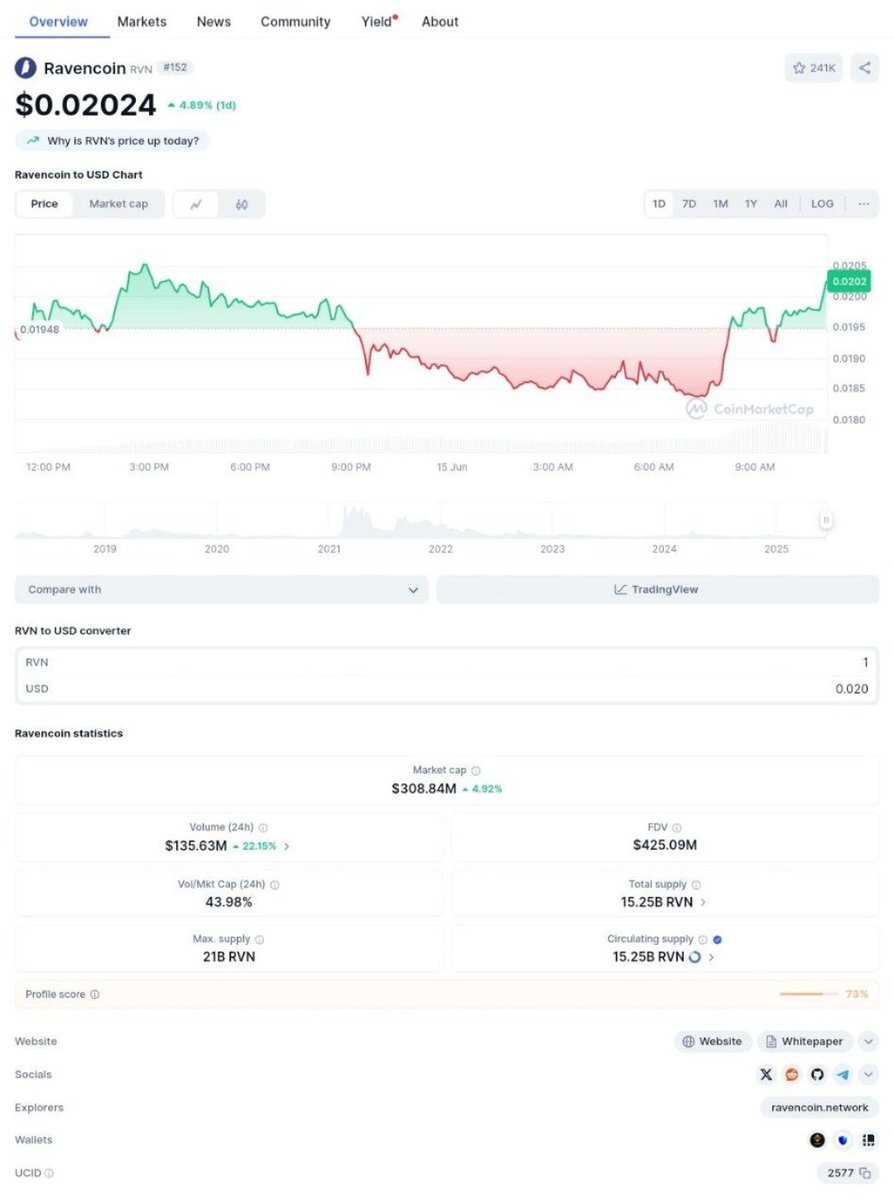
Task: Click Why is RVN's price up today
Action: pyautogui.click(x=112, y=141)
